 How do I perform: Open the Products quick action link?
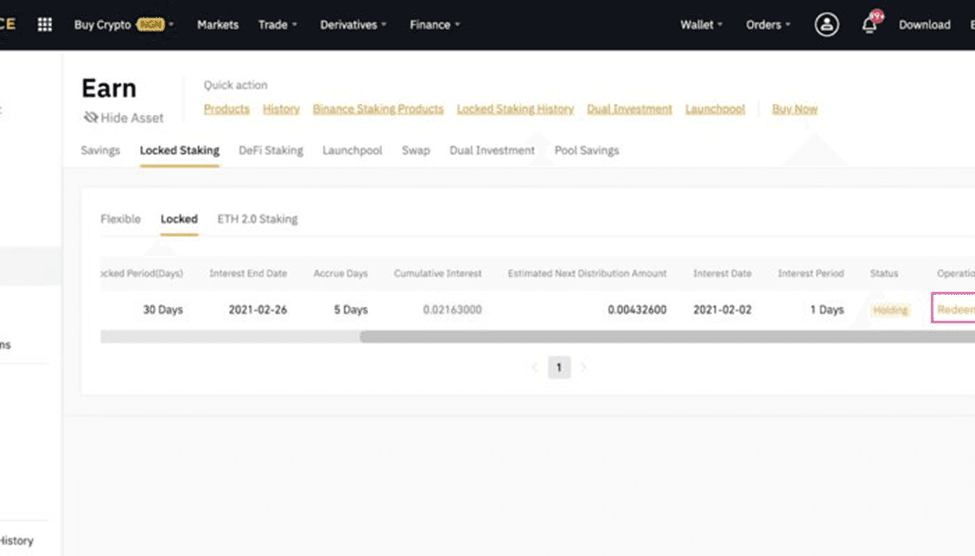point(226,109)
